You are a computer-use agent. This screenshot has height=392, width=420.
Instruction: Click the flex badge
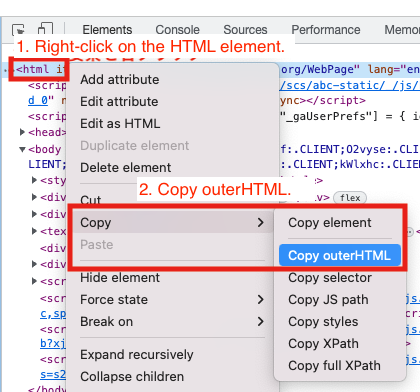click(350, 198)
